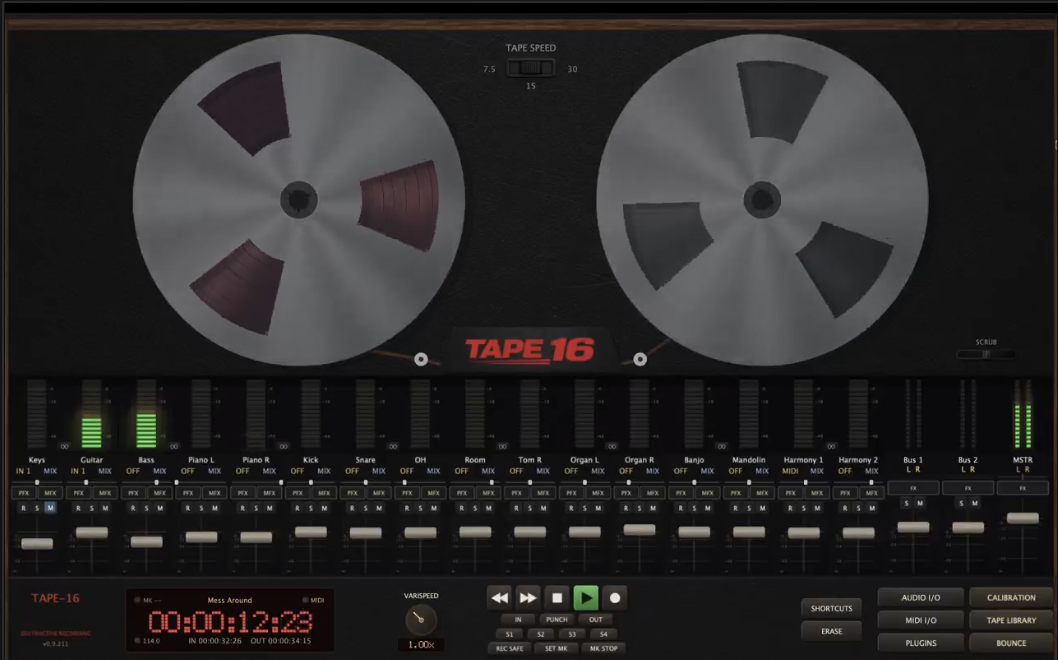Toggle the PUNCH button

557,620
